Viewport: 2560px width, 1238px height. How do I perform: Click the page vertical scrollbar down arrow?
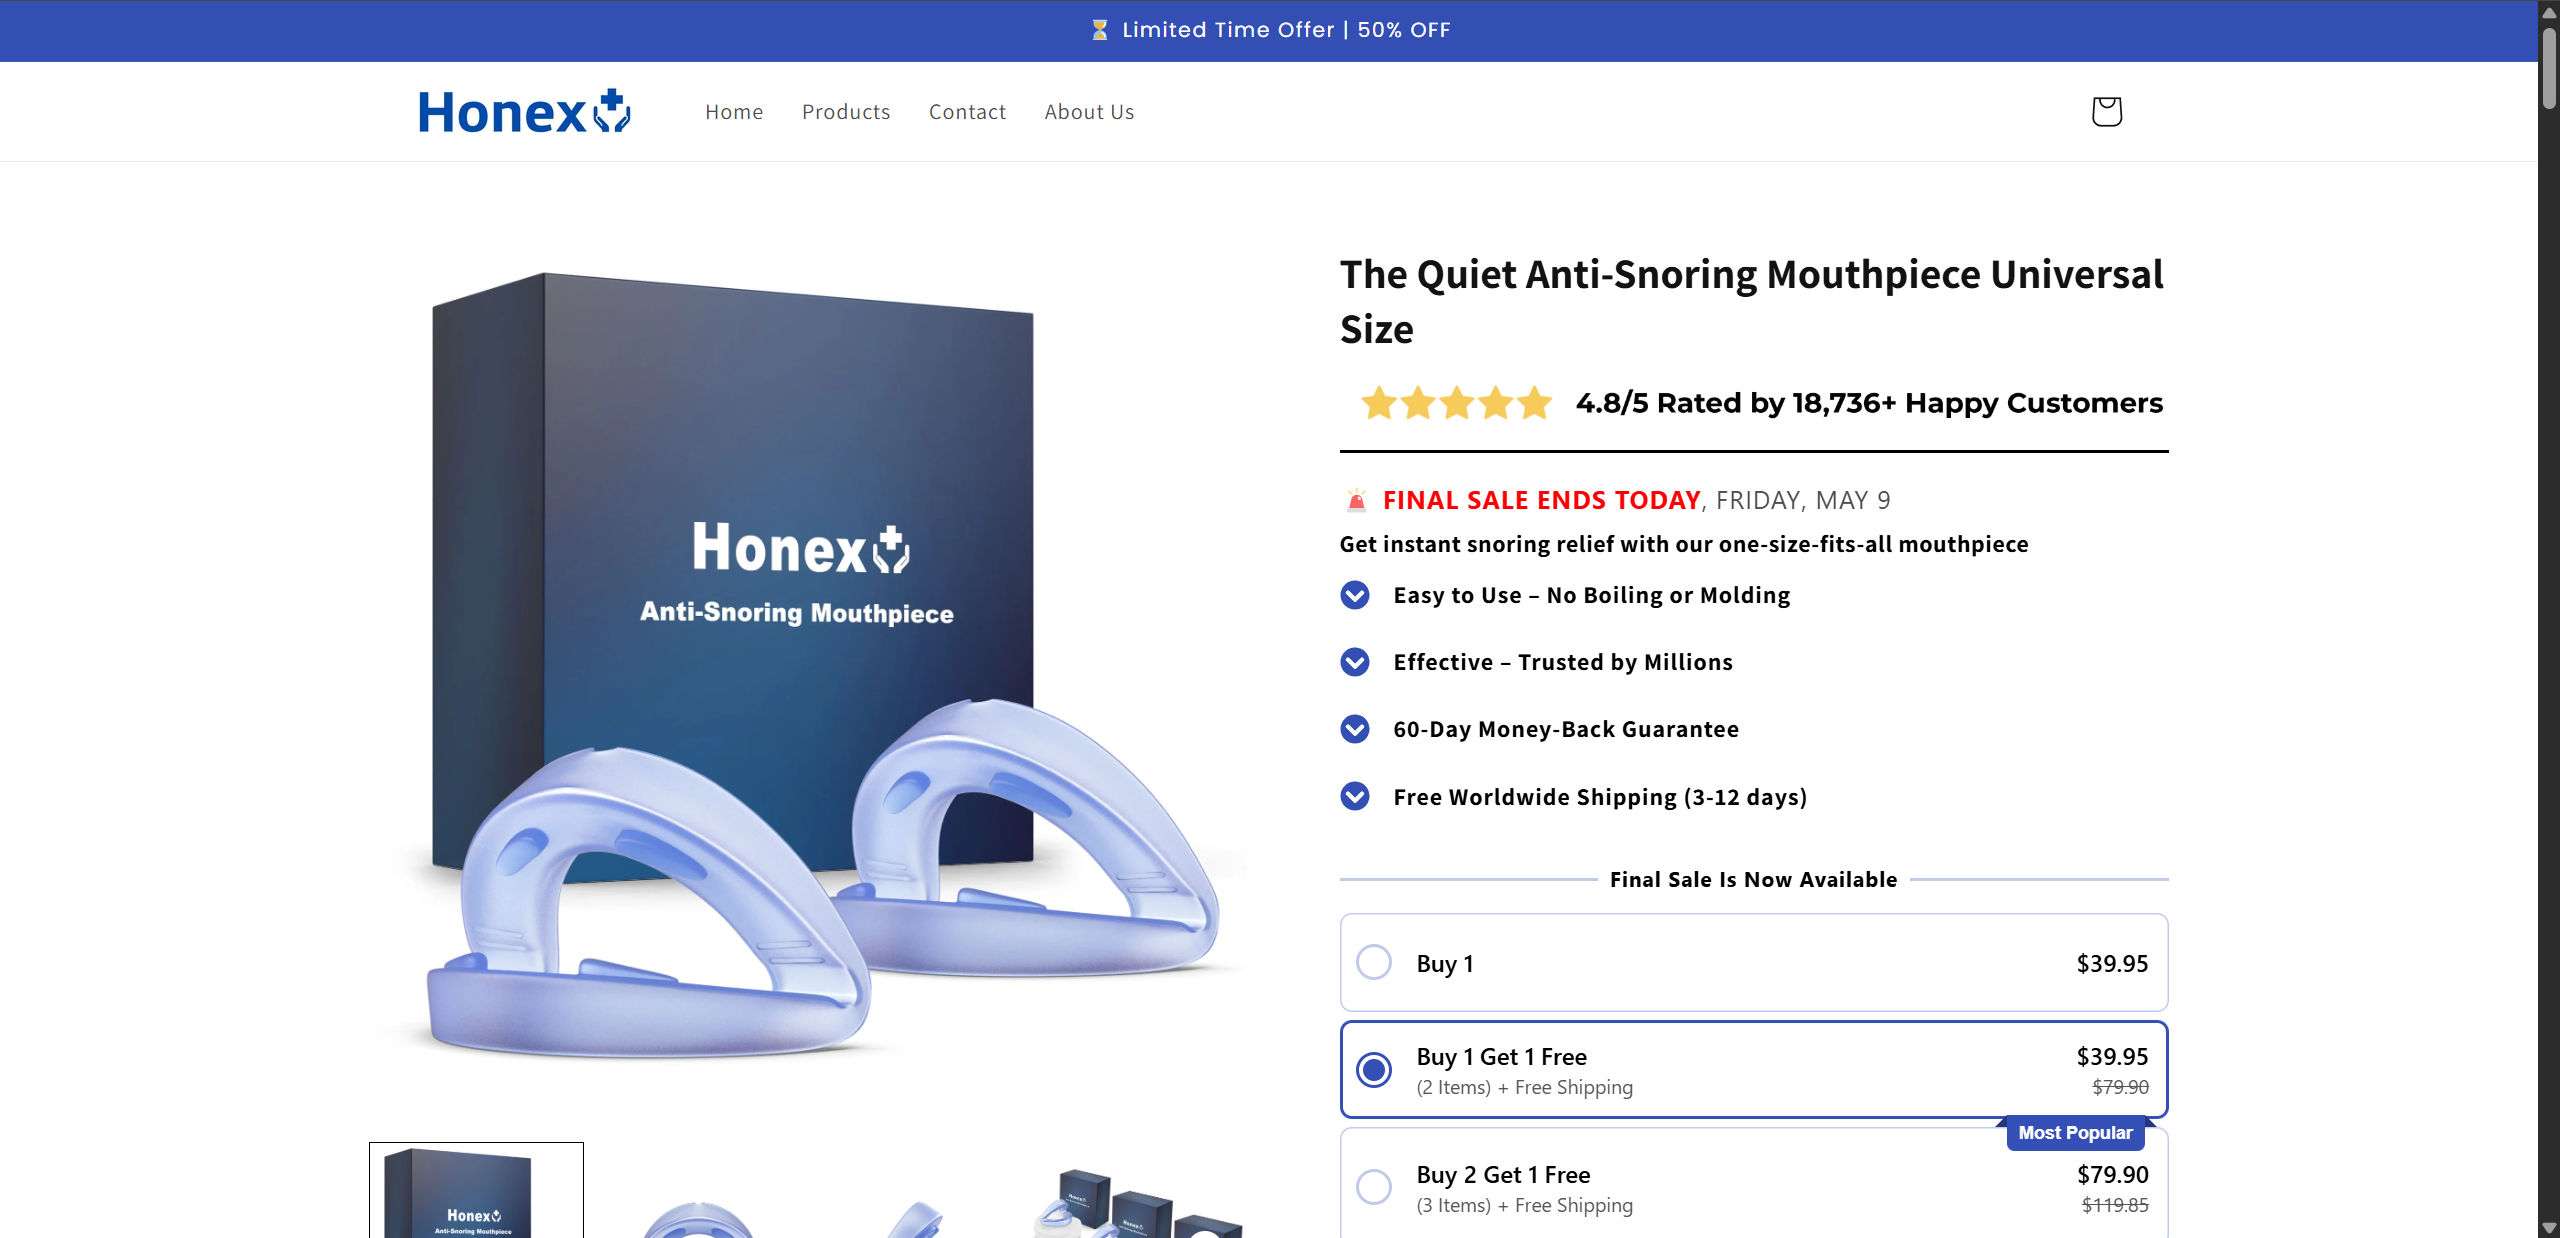click(x=2549, y=1227)
